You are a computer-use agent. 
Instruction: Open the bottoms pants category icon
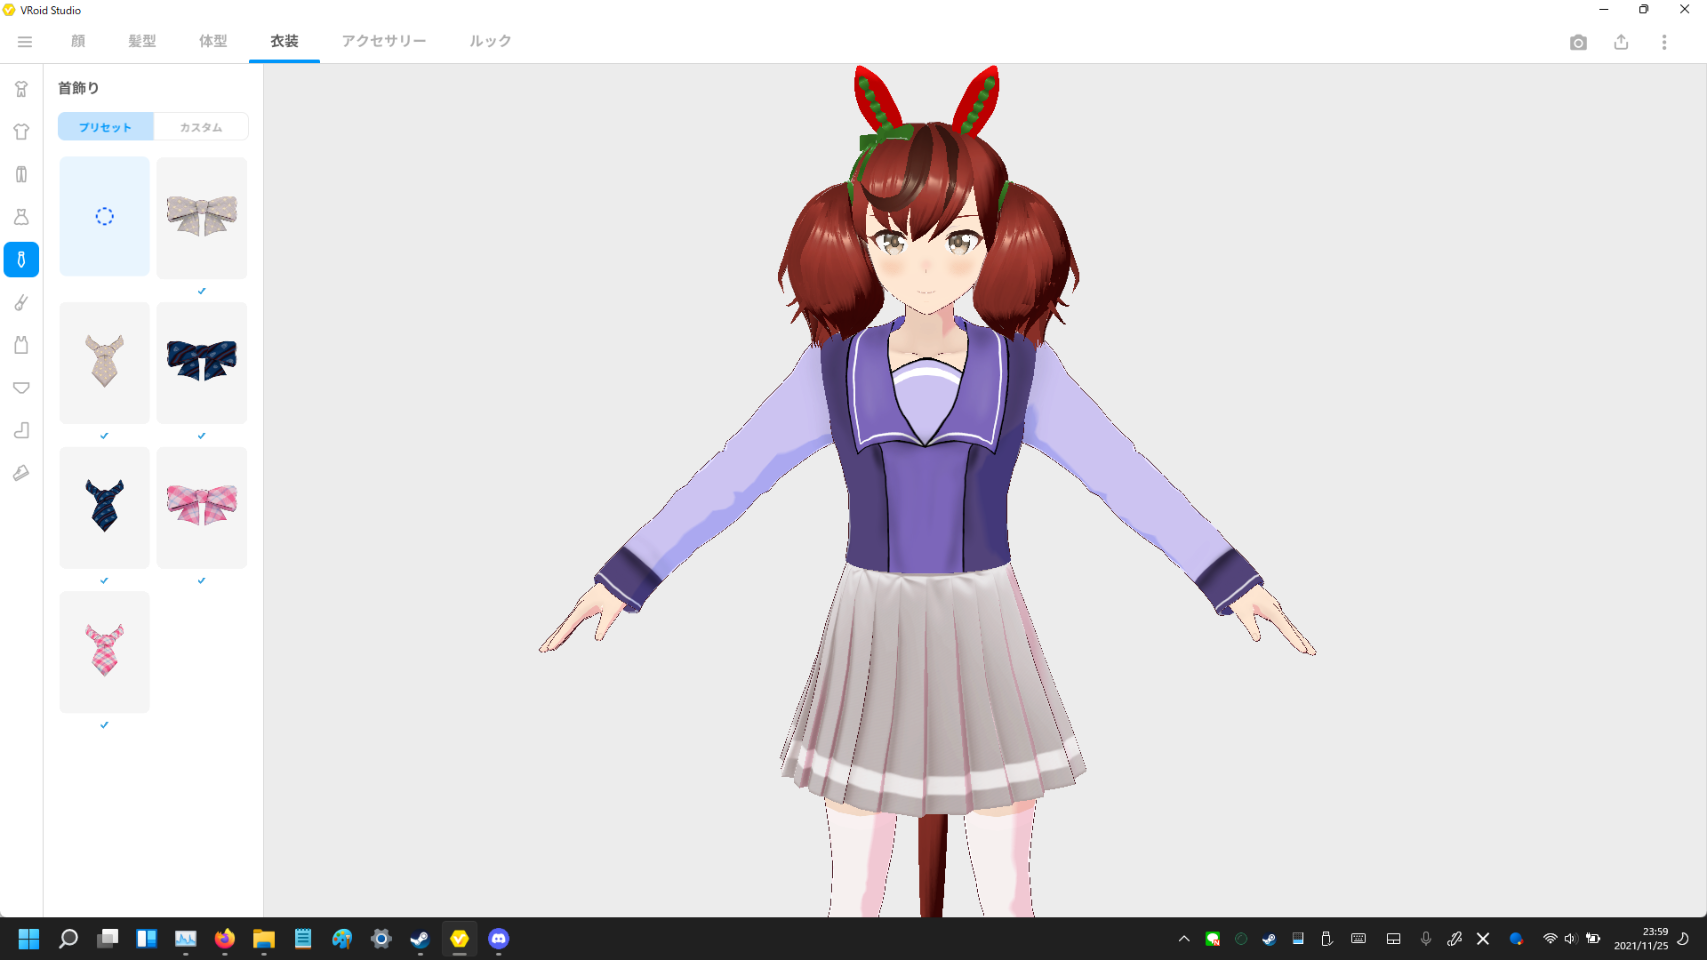click(21, 175)
